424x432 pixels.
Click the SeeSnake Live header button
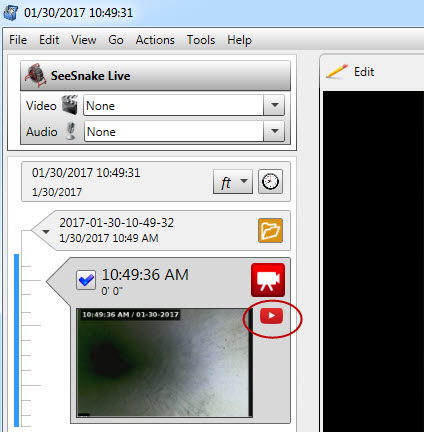[x=155, y=76]
